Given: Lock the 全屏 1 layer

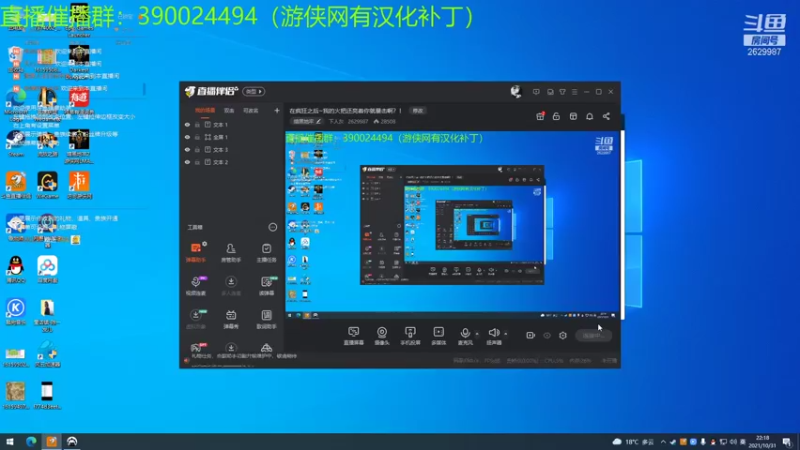Looking at the screenshot, I should tap(197, 137).
